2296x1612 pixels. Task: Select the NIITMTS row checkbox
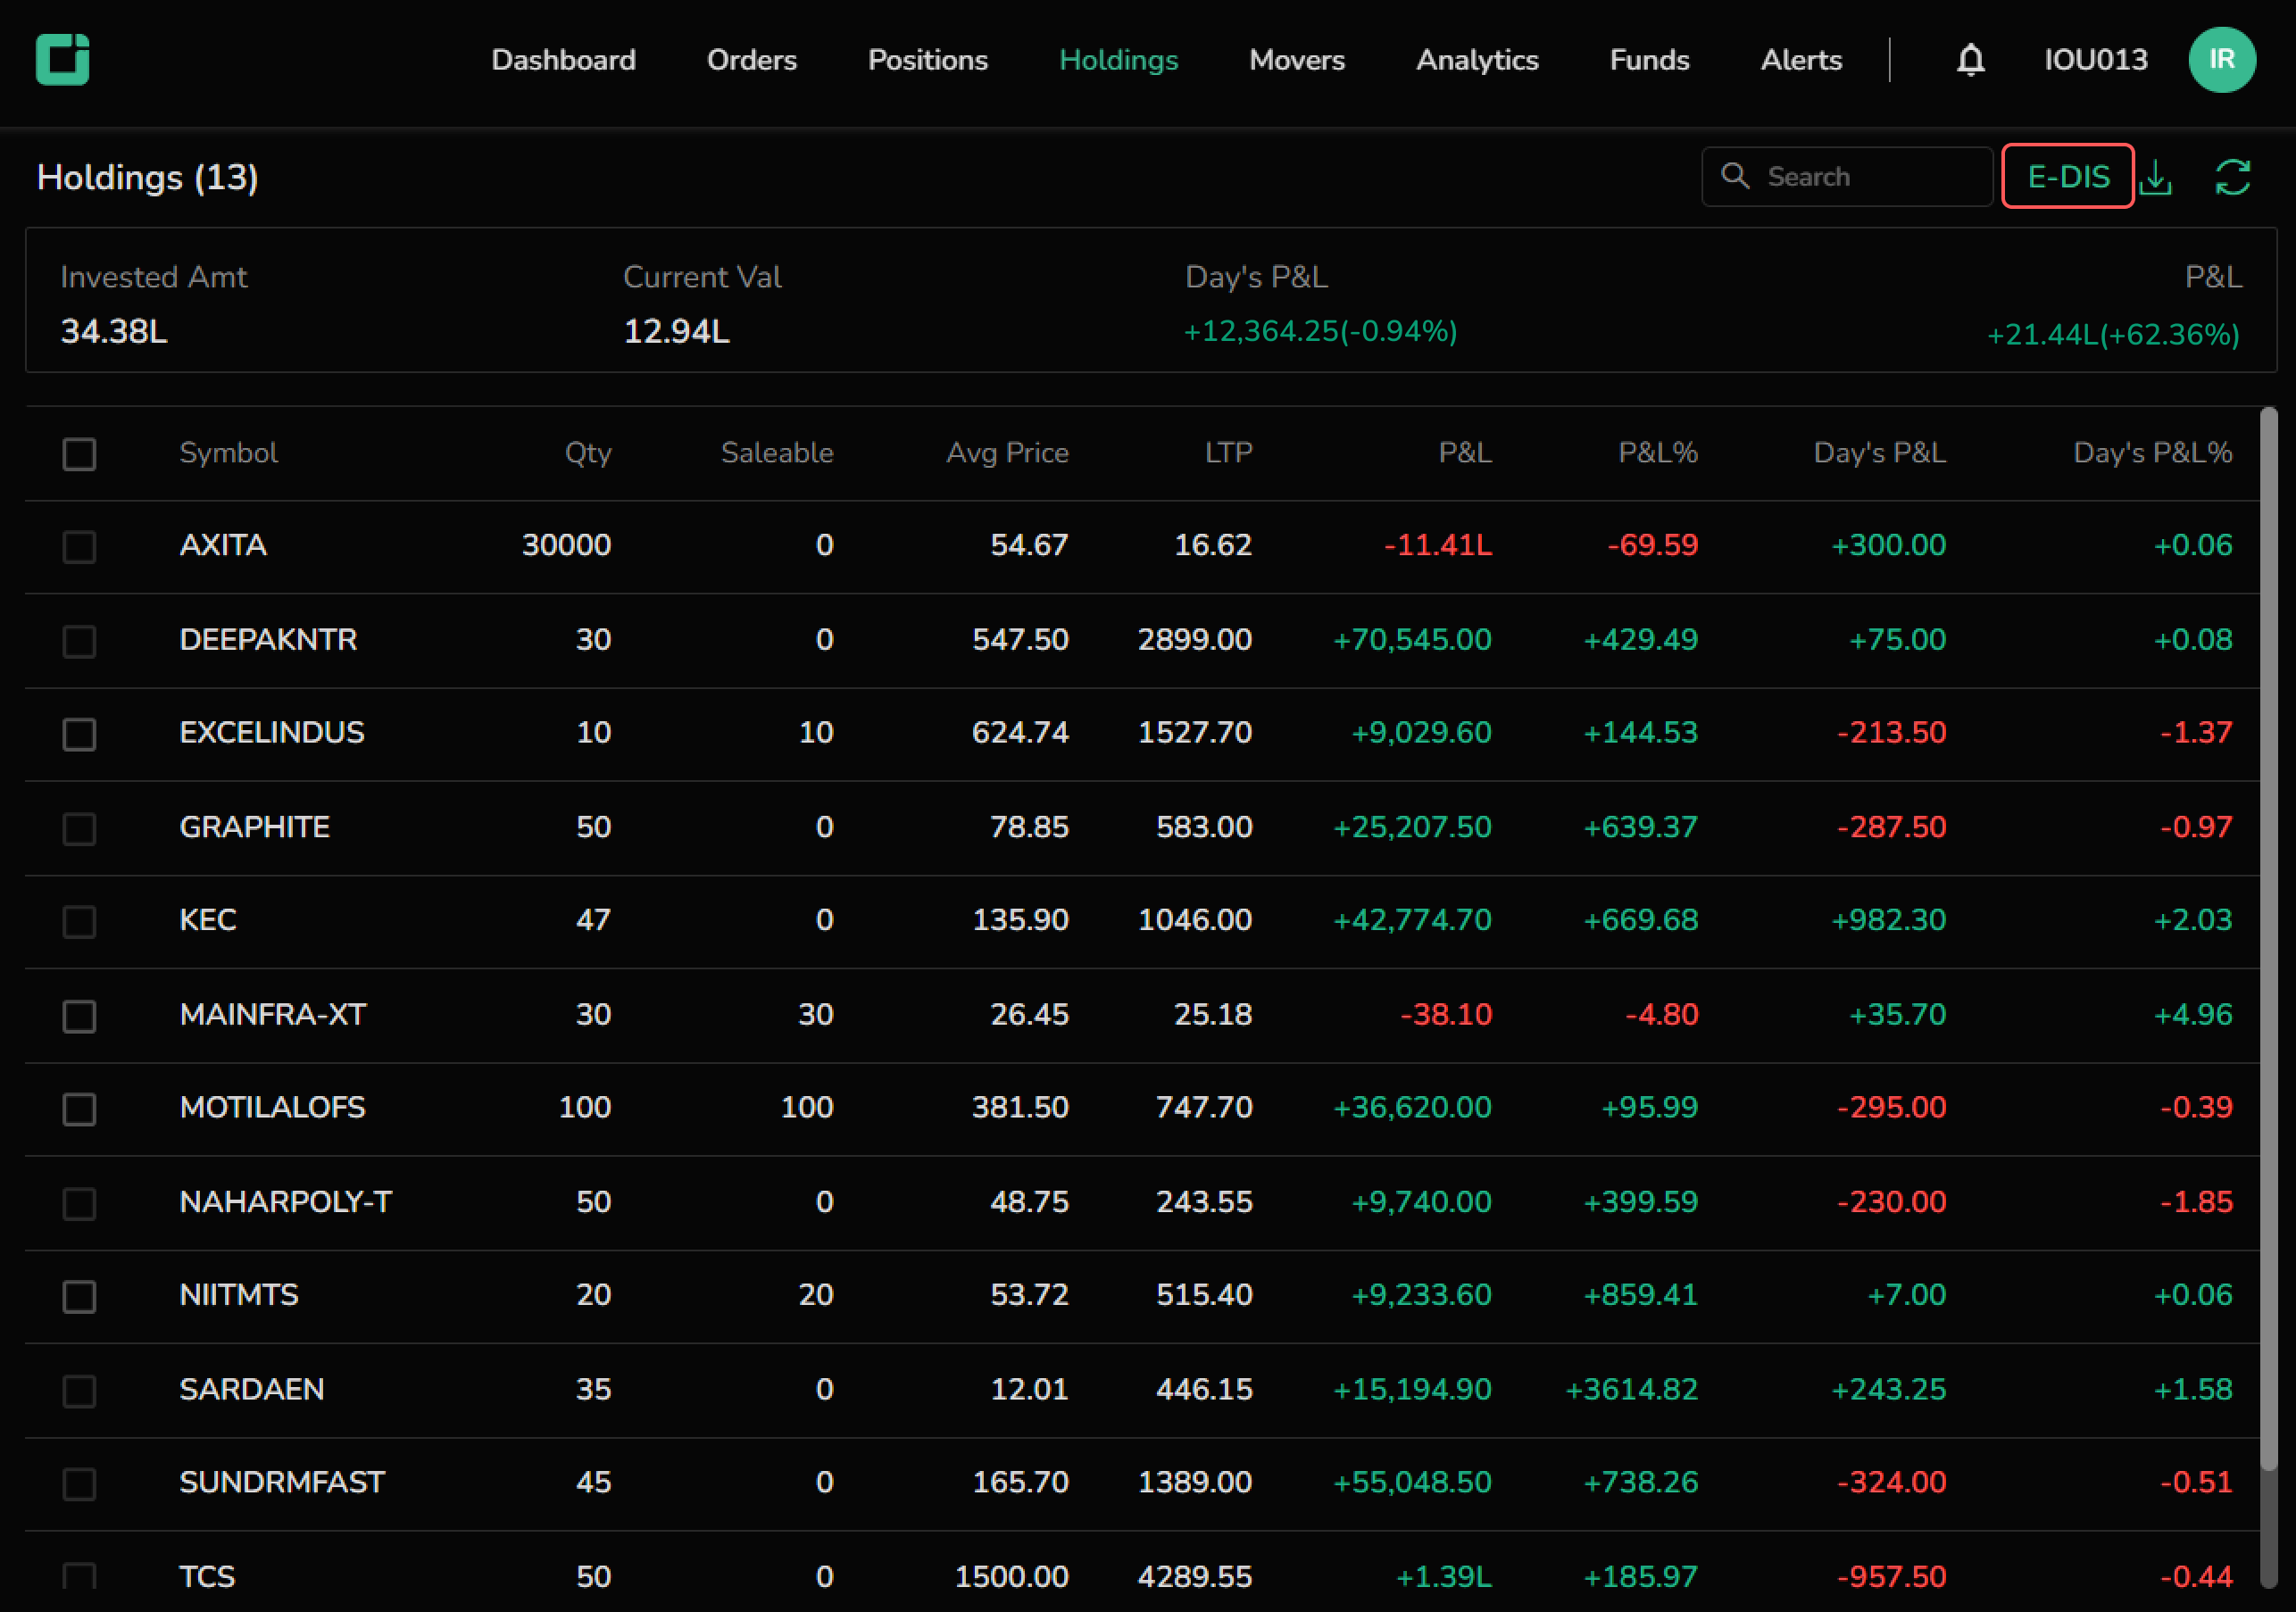79,1297
